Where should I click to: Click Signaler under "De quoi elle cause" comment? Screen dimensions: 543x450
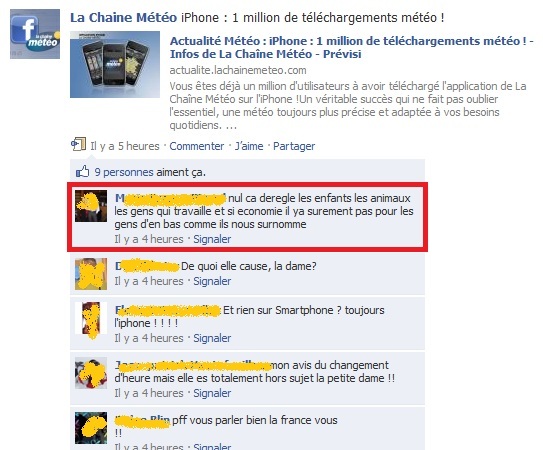(x=212, y=281)
